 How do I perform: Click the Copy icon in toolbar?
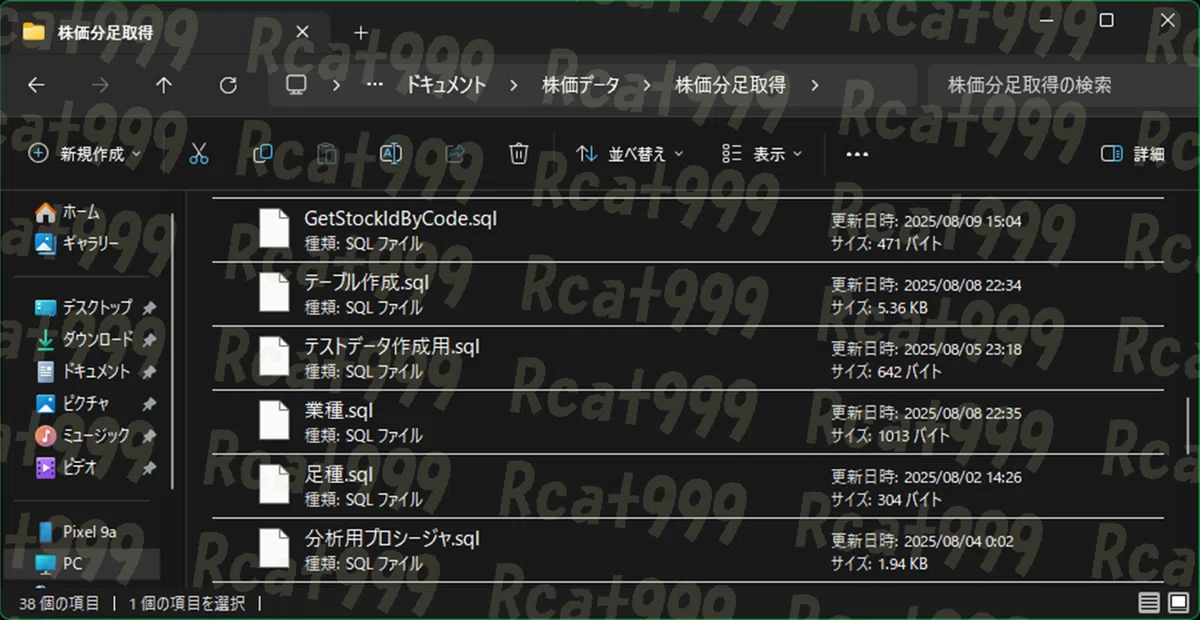click(263, 154)
